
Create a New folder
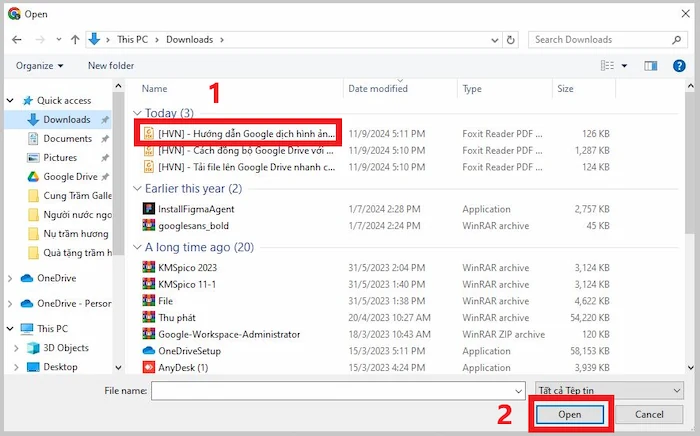(111, 66)
